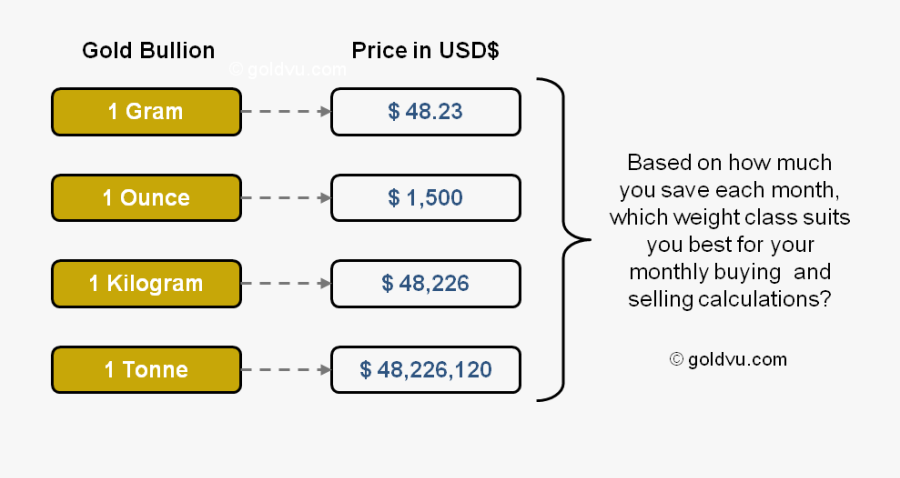Click the 'Based on how much' text line
This screenshot has height=478, width=900.
pos(729,162)
